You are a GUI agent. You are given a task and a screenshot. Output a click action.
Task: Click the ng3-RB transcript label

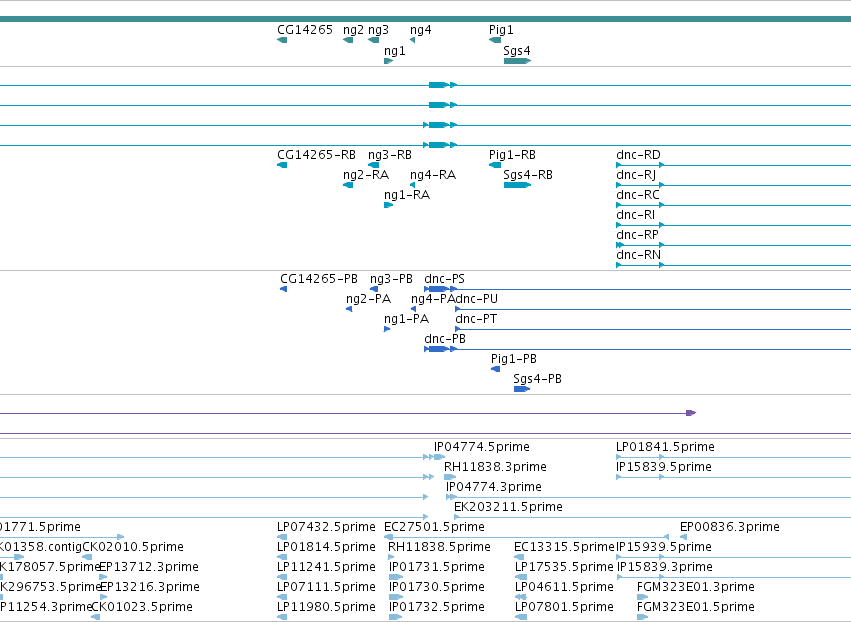click(390, 155)
